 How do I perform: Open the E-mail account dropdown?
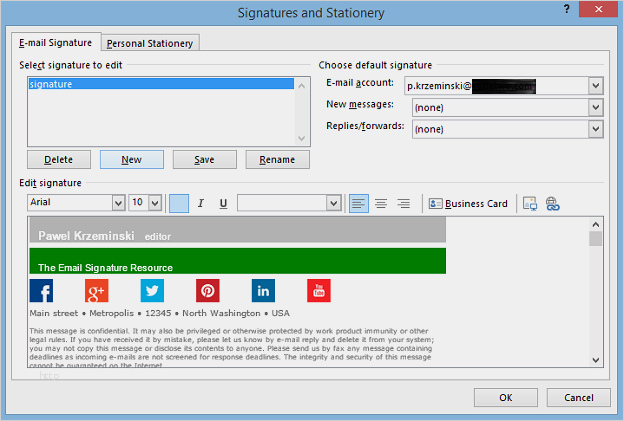tap(595, 86)
